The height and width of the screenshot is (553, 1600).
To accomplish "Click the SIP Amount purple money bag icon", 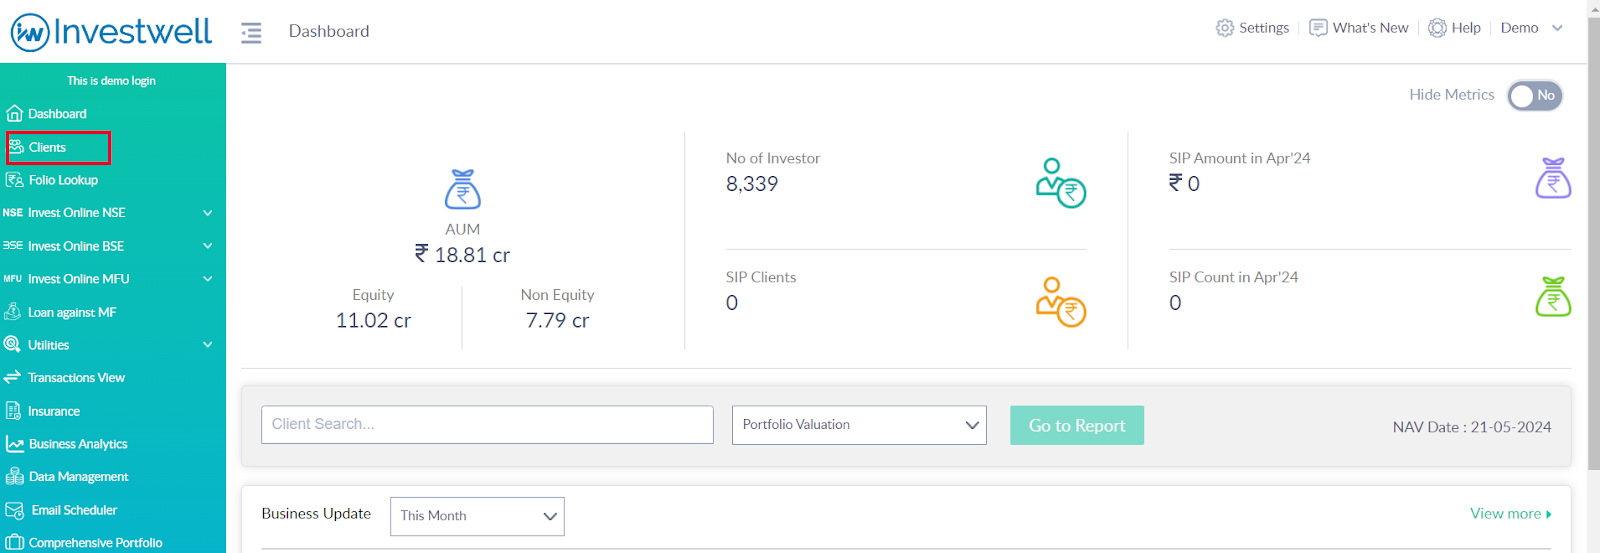I will (x=1553, y=178).
